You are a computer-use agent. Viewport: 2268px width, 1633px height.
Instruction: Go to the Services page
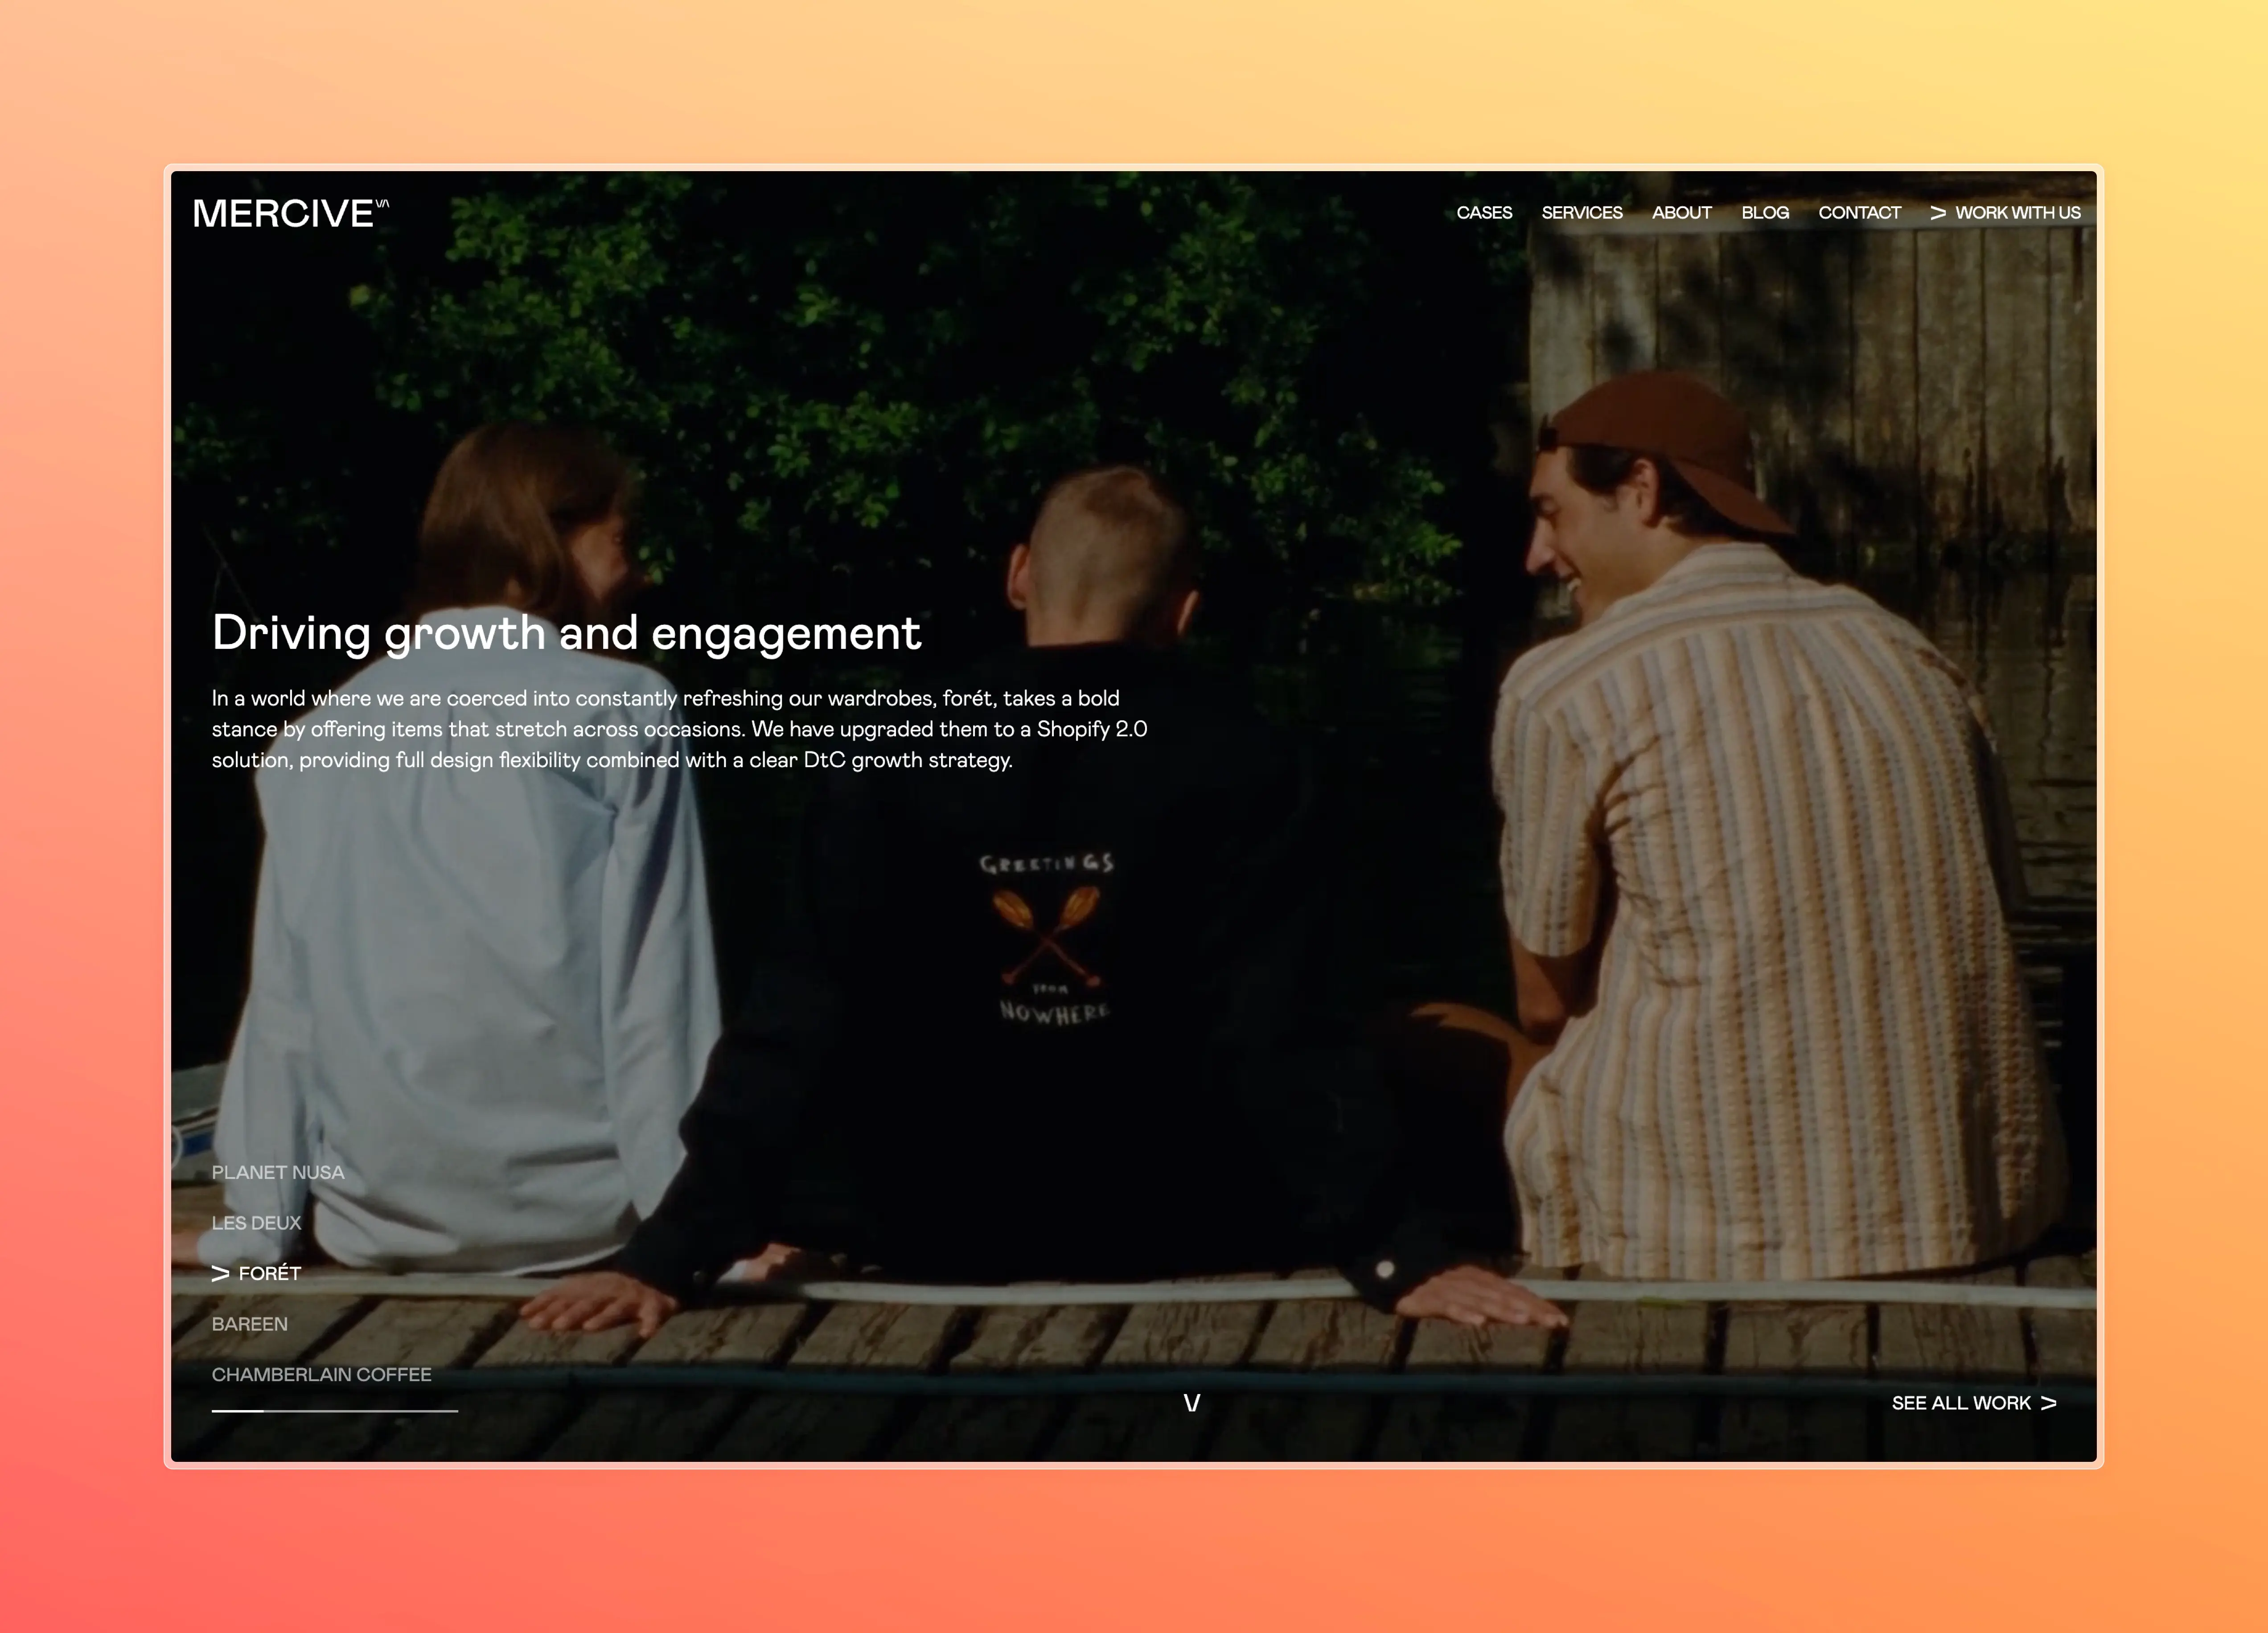pos(1582,213)
